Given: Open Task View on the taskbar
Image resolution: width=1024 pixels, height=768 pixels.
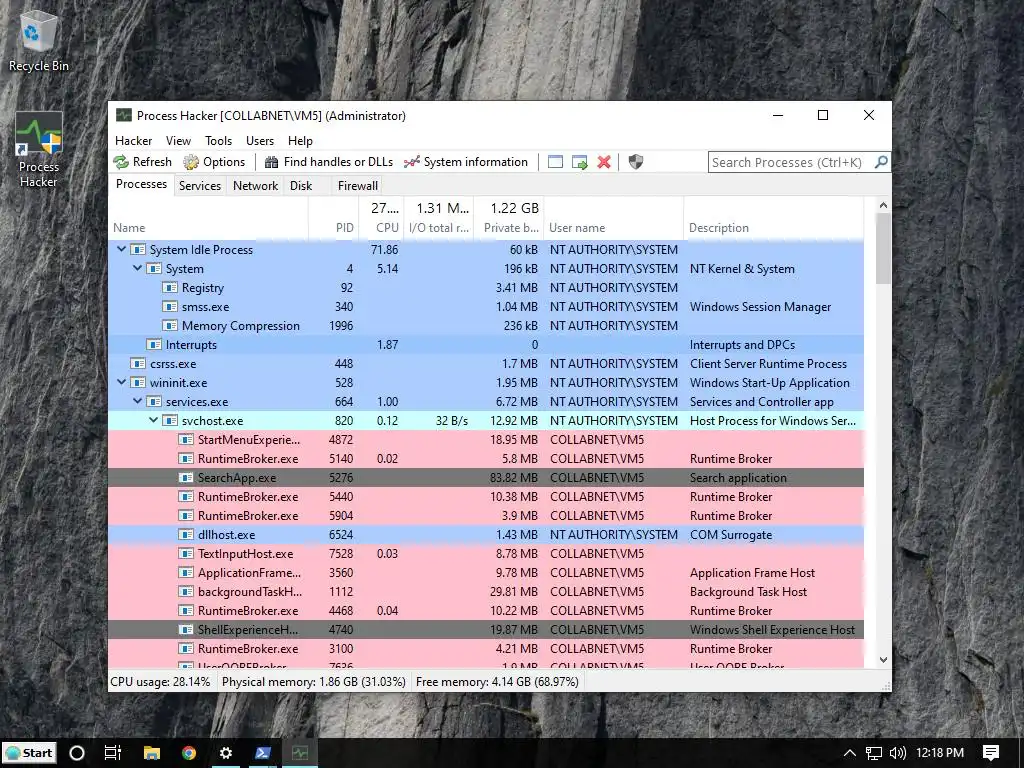Looking at the screenshot, I should [113, 753].
